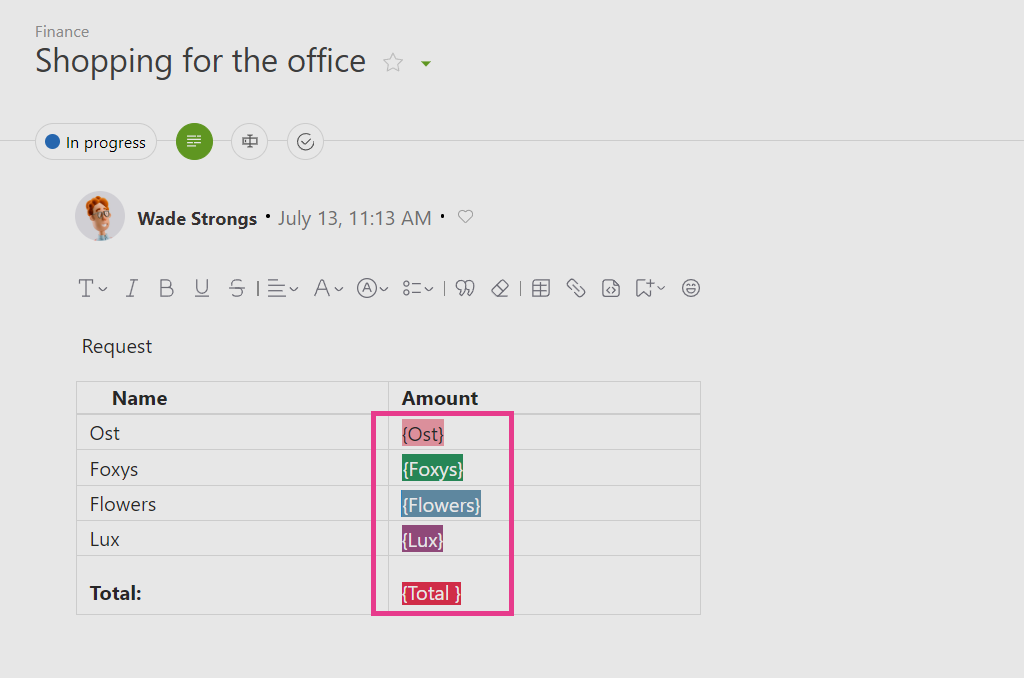Like the message with the heart icon

tap(465, 216)
